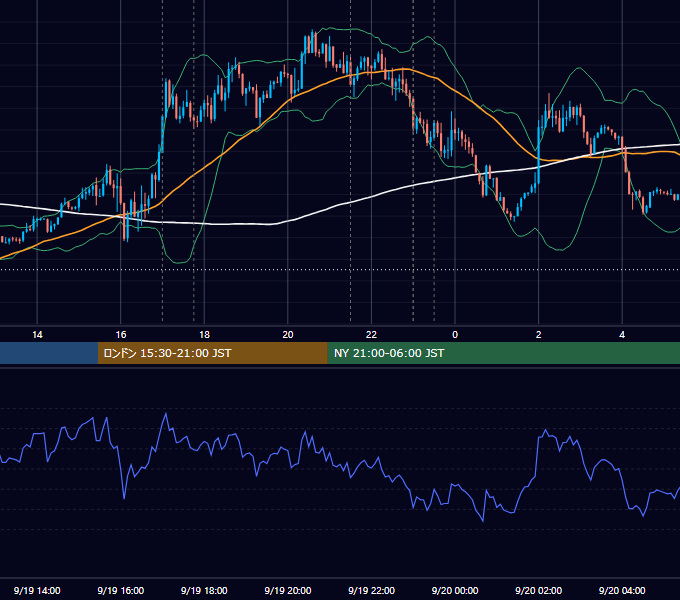Click the 9/20 04:00 time label
The height and width of the screenshot is (600, 680).
pyautogui.click(x=622, y=590)
